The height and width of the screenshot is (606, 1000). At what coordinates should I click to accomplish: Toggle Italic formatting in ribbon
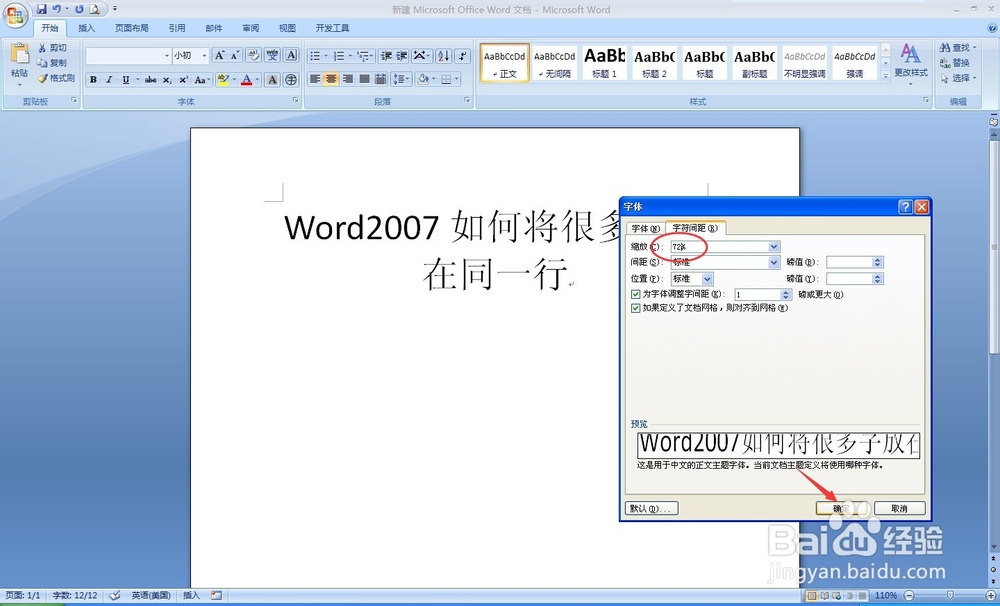click(109, 80)
